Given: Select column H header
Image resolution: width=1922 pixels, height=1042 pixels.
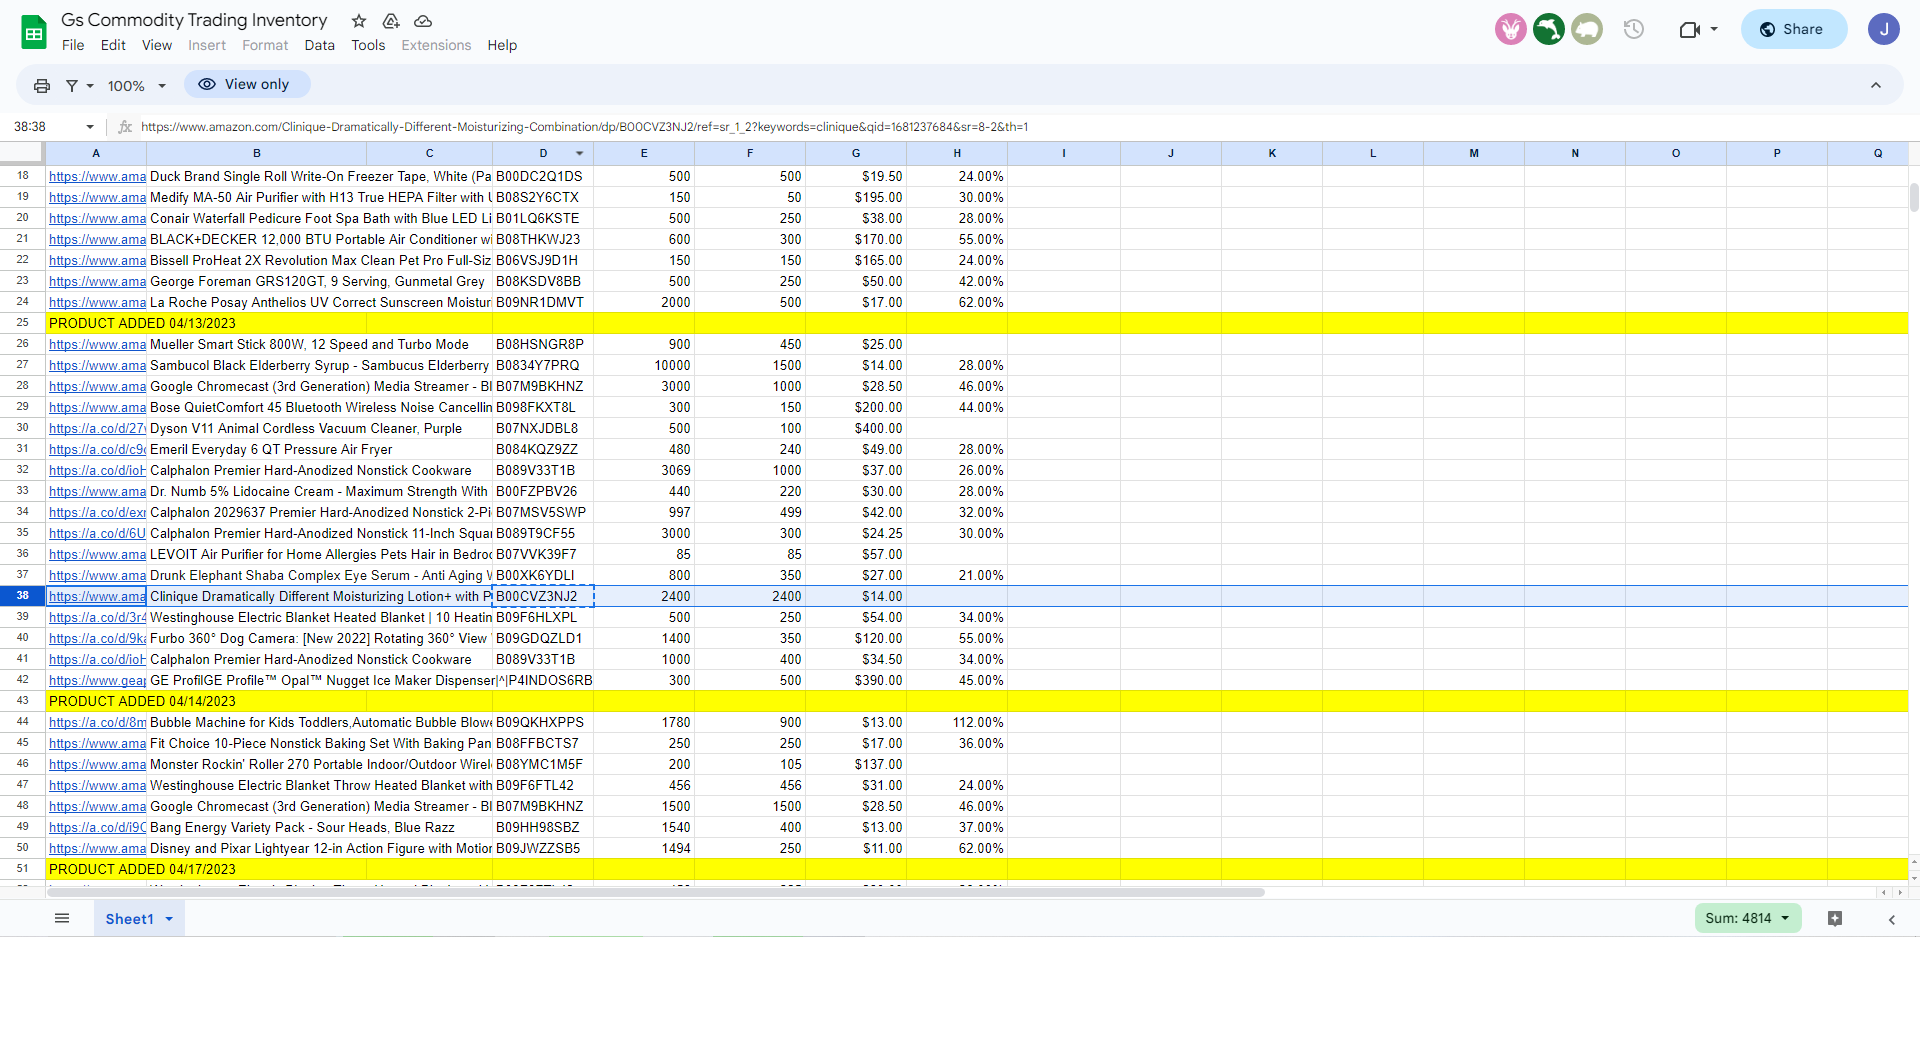Looking at the screenshot, I should click(957, 153).
